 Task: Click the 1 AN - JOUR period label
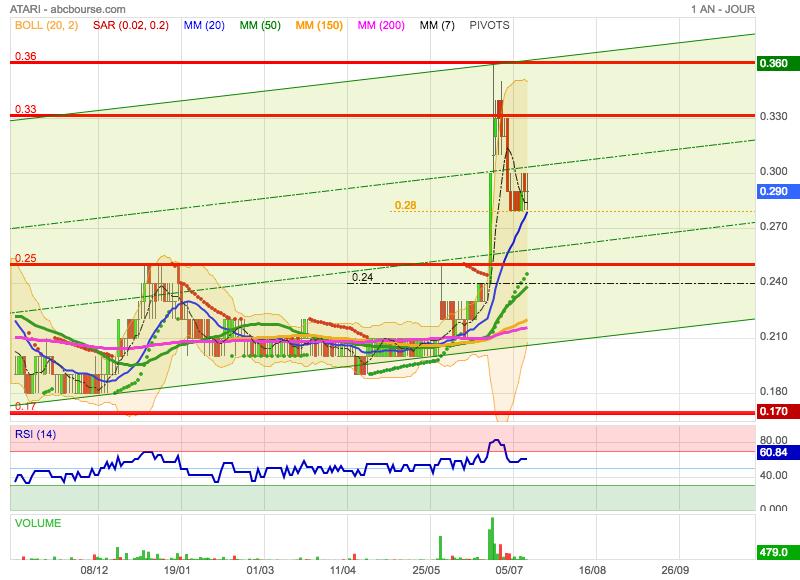723,9
